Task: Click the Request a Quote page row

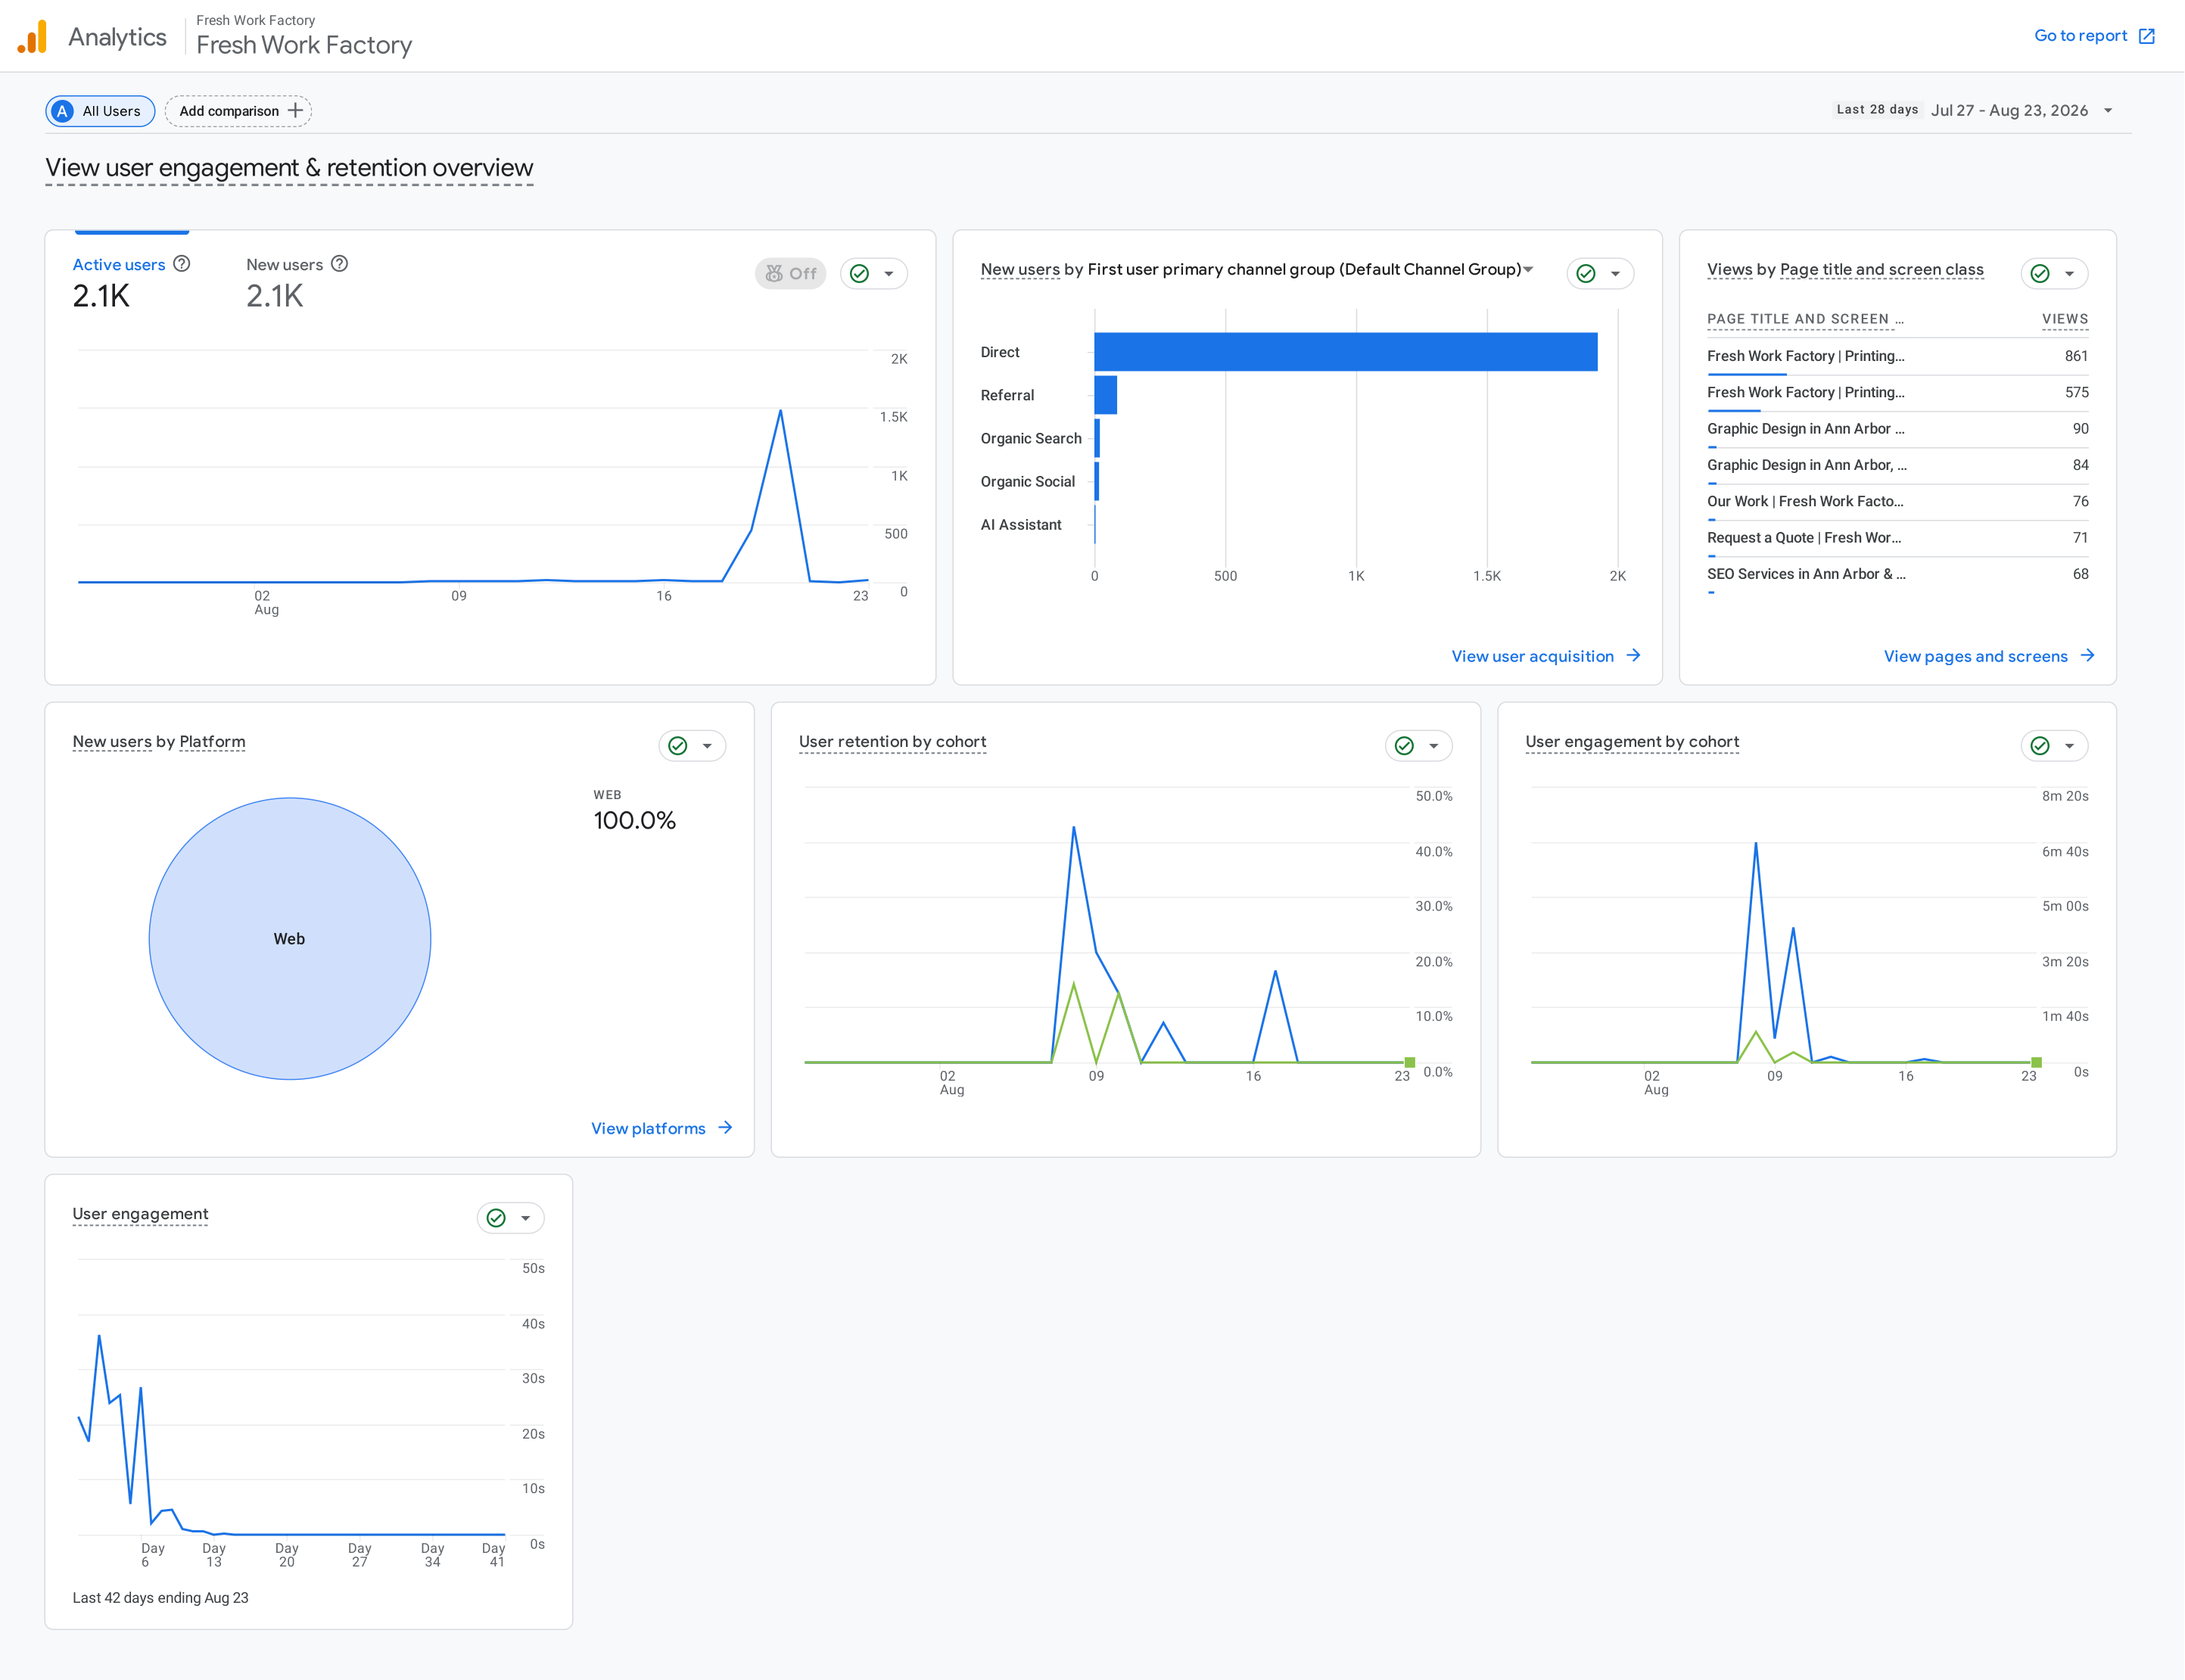Action: point(1897,538)
